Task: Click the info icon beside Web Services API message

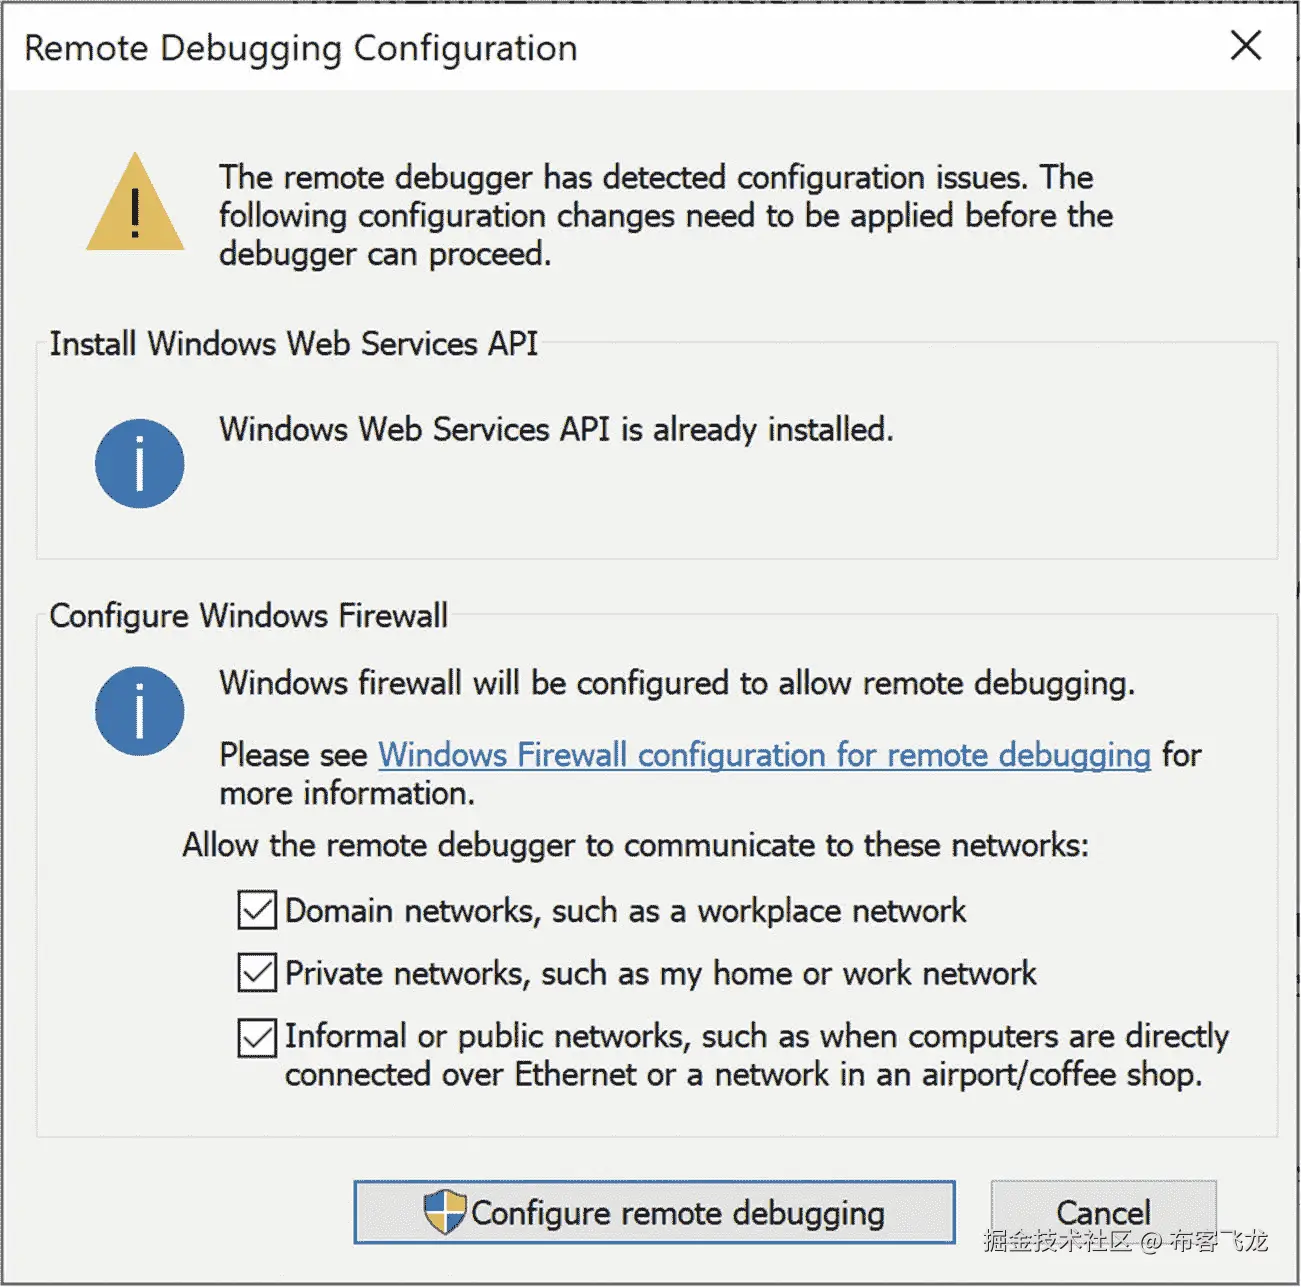Action: (139, 463)
